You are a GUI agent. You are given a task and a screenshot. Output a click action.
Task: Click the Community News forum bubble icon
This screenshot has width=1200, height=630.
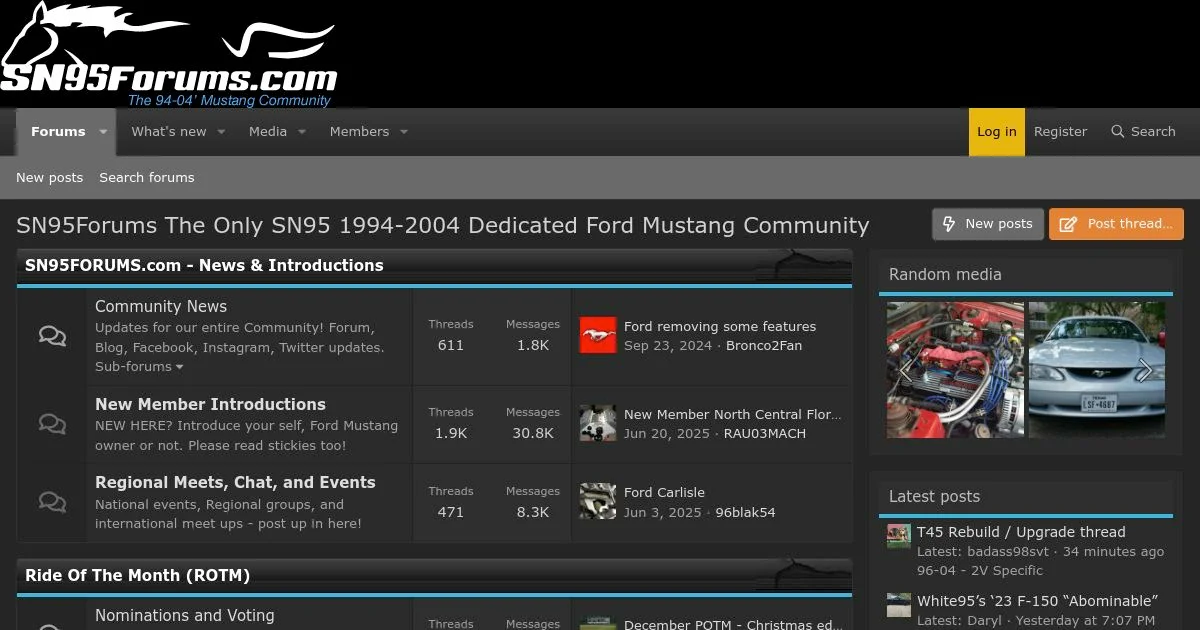(52, 336)
